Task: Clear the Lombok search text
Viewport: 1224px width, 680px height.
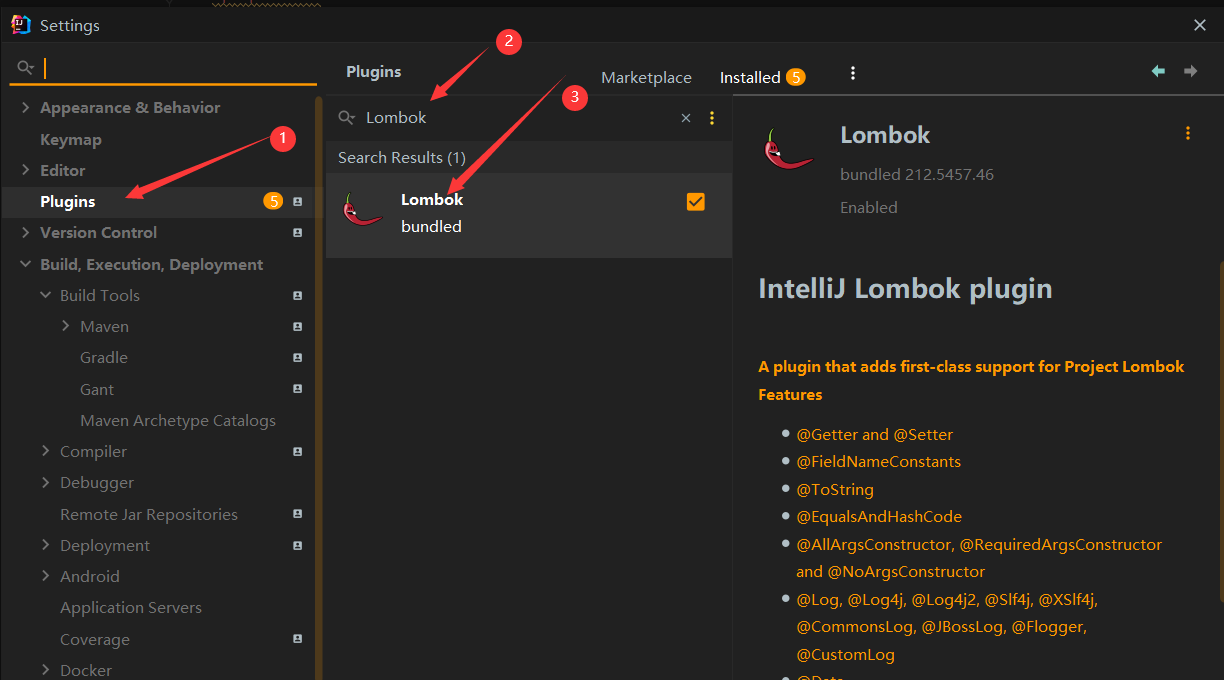Action: (686, 118)
